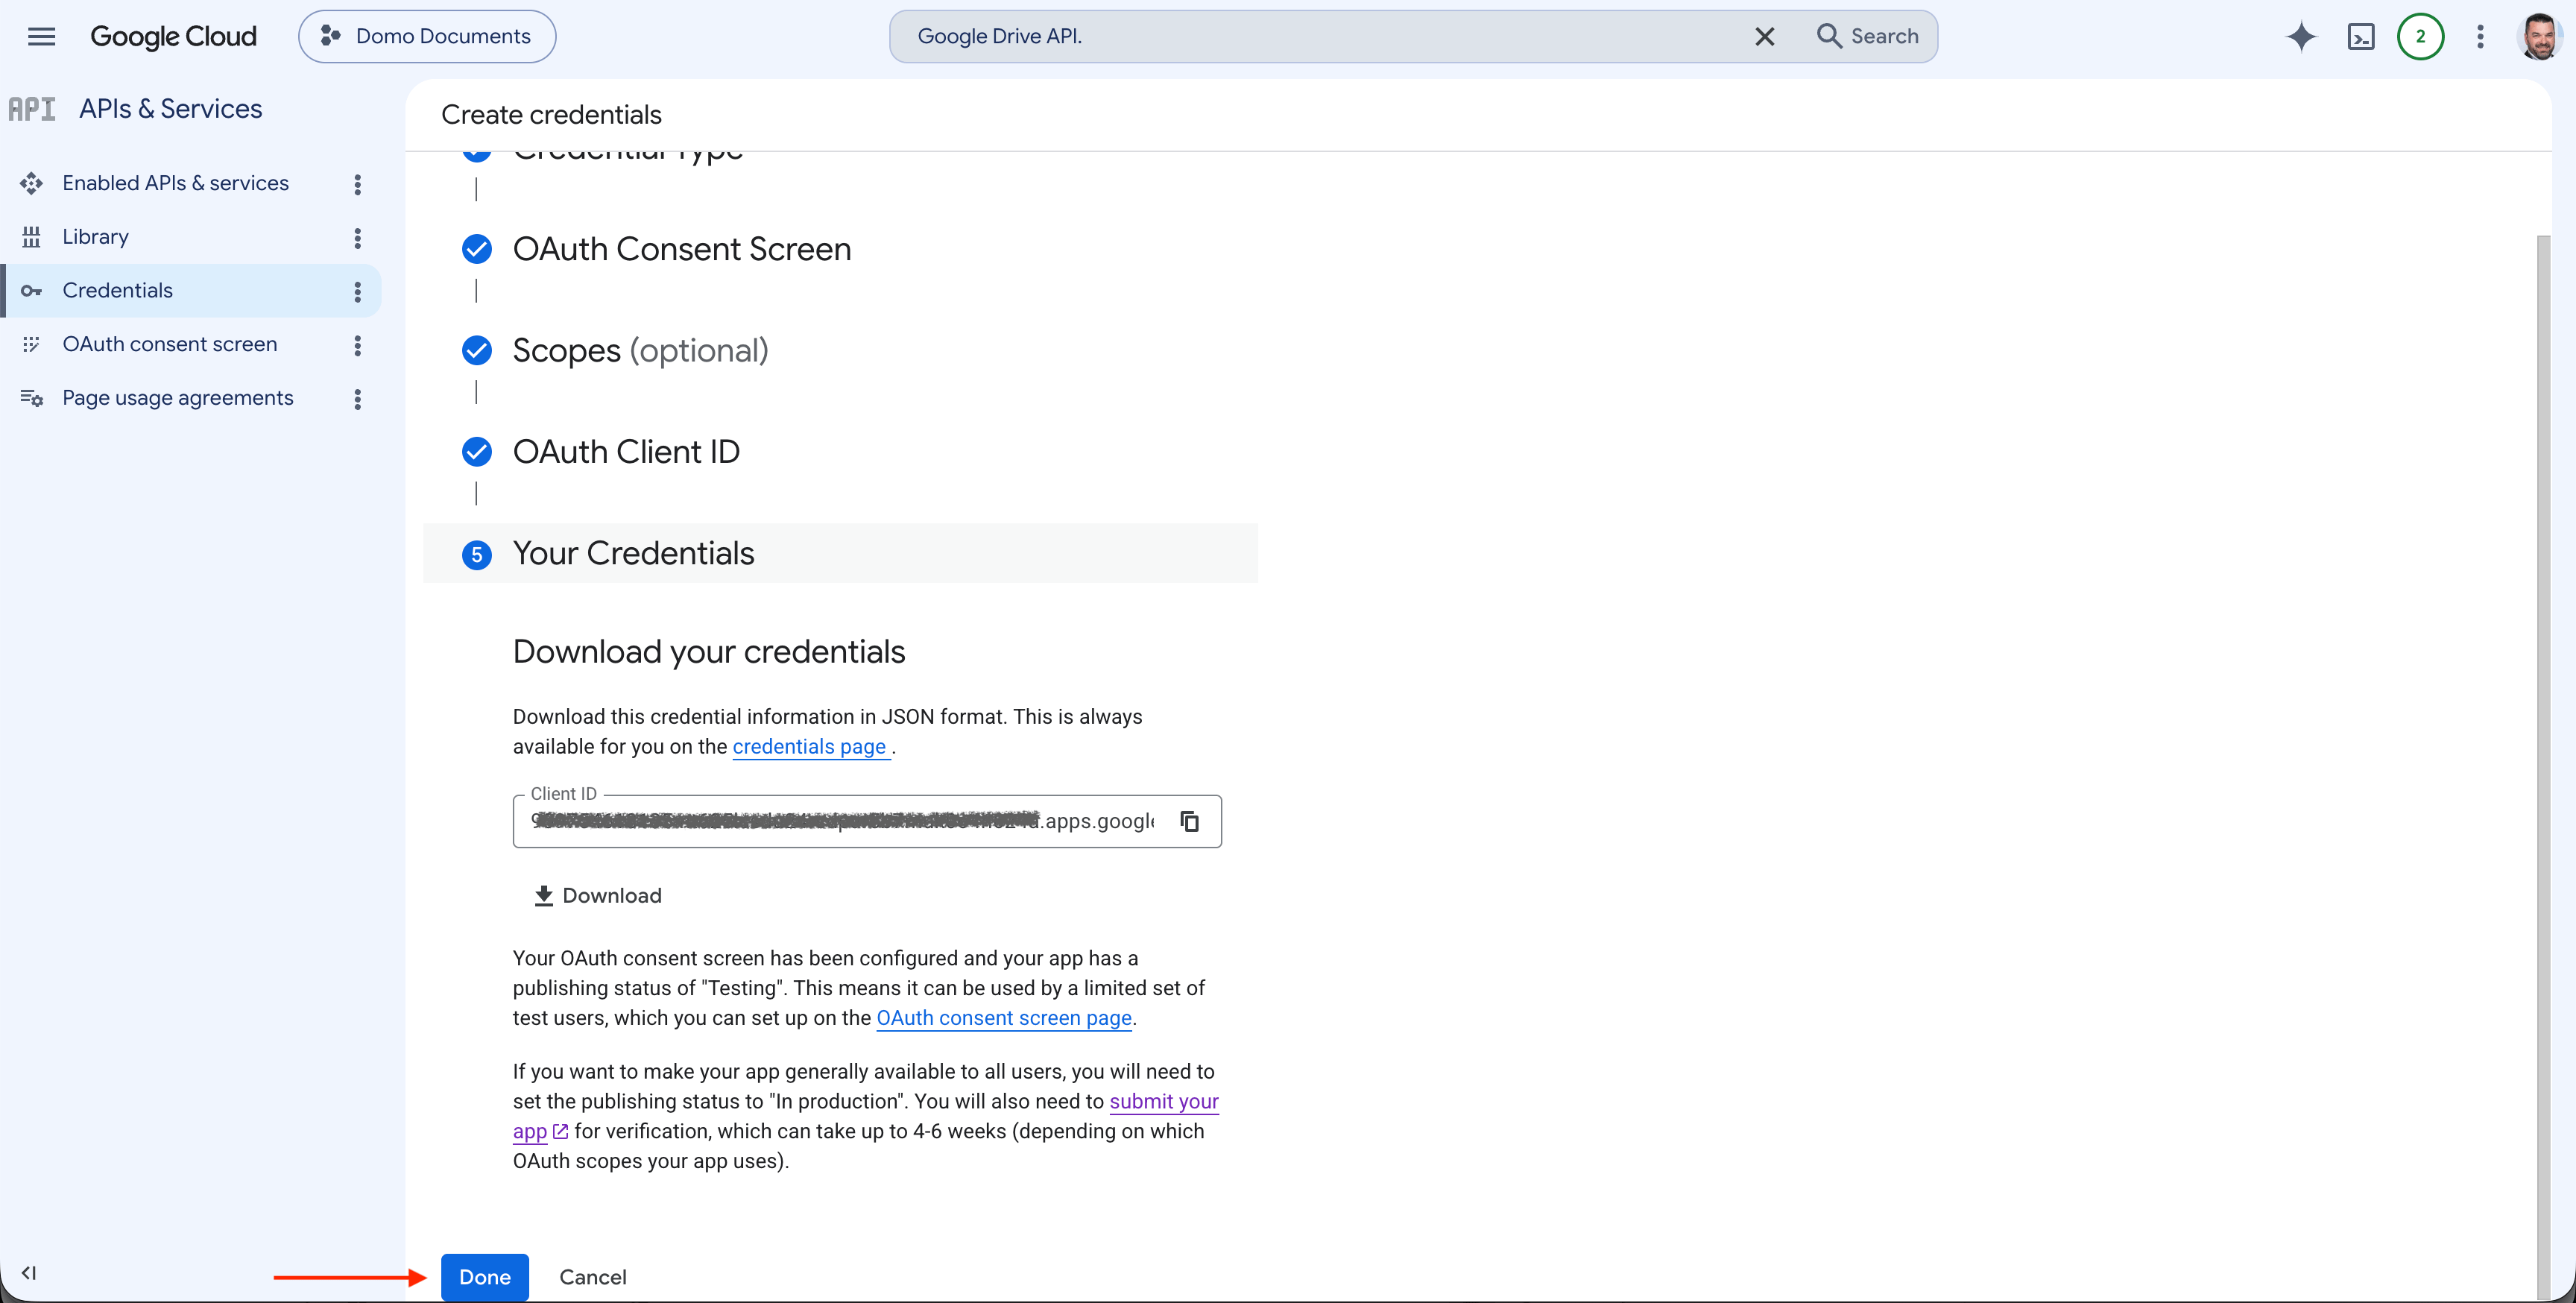Viewport: 2576px width, 1303px height.
Task: Open the Gemini sparkle assistant icon
Action: [x=2301, y=37]
